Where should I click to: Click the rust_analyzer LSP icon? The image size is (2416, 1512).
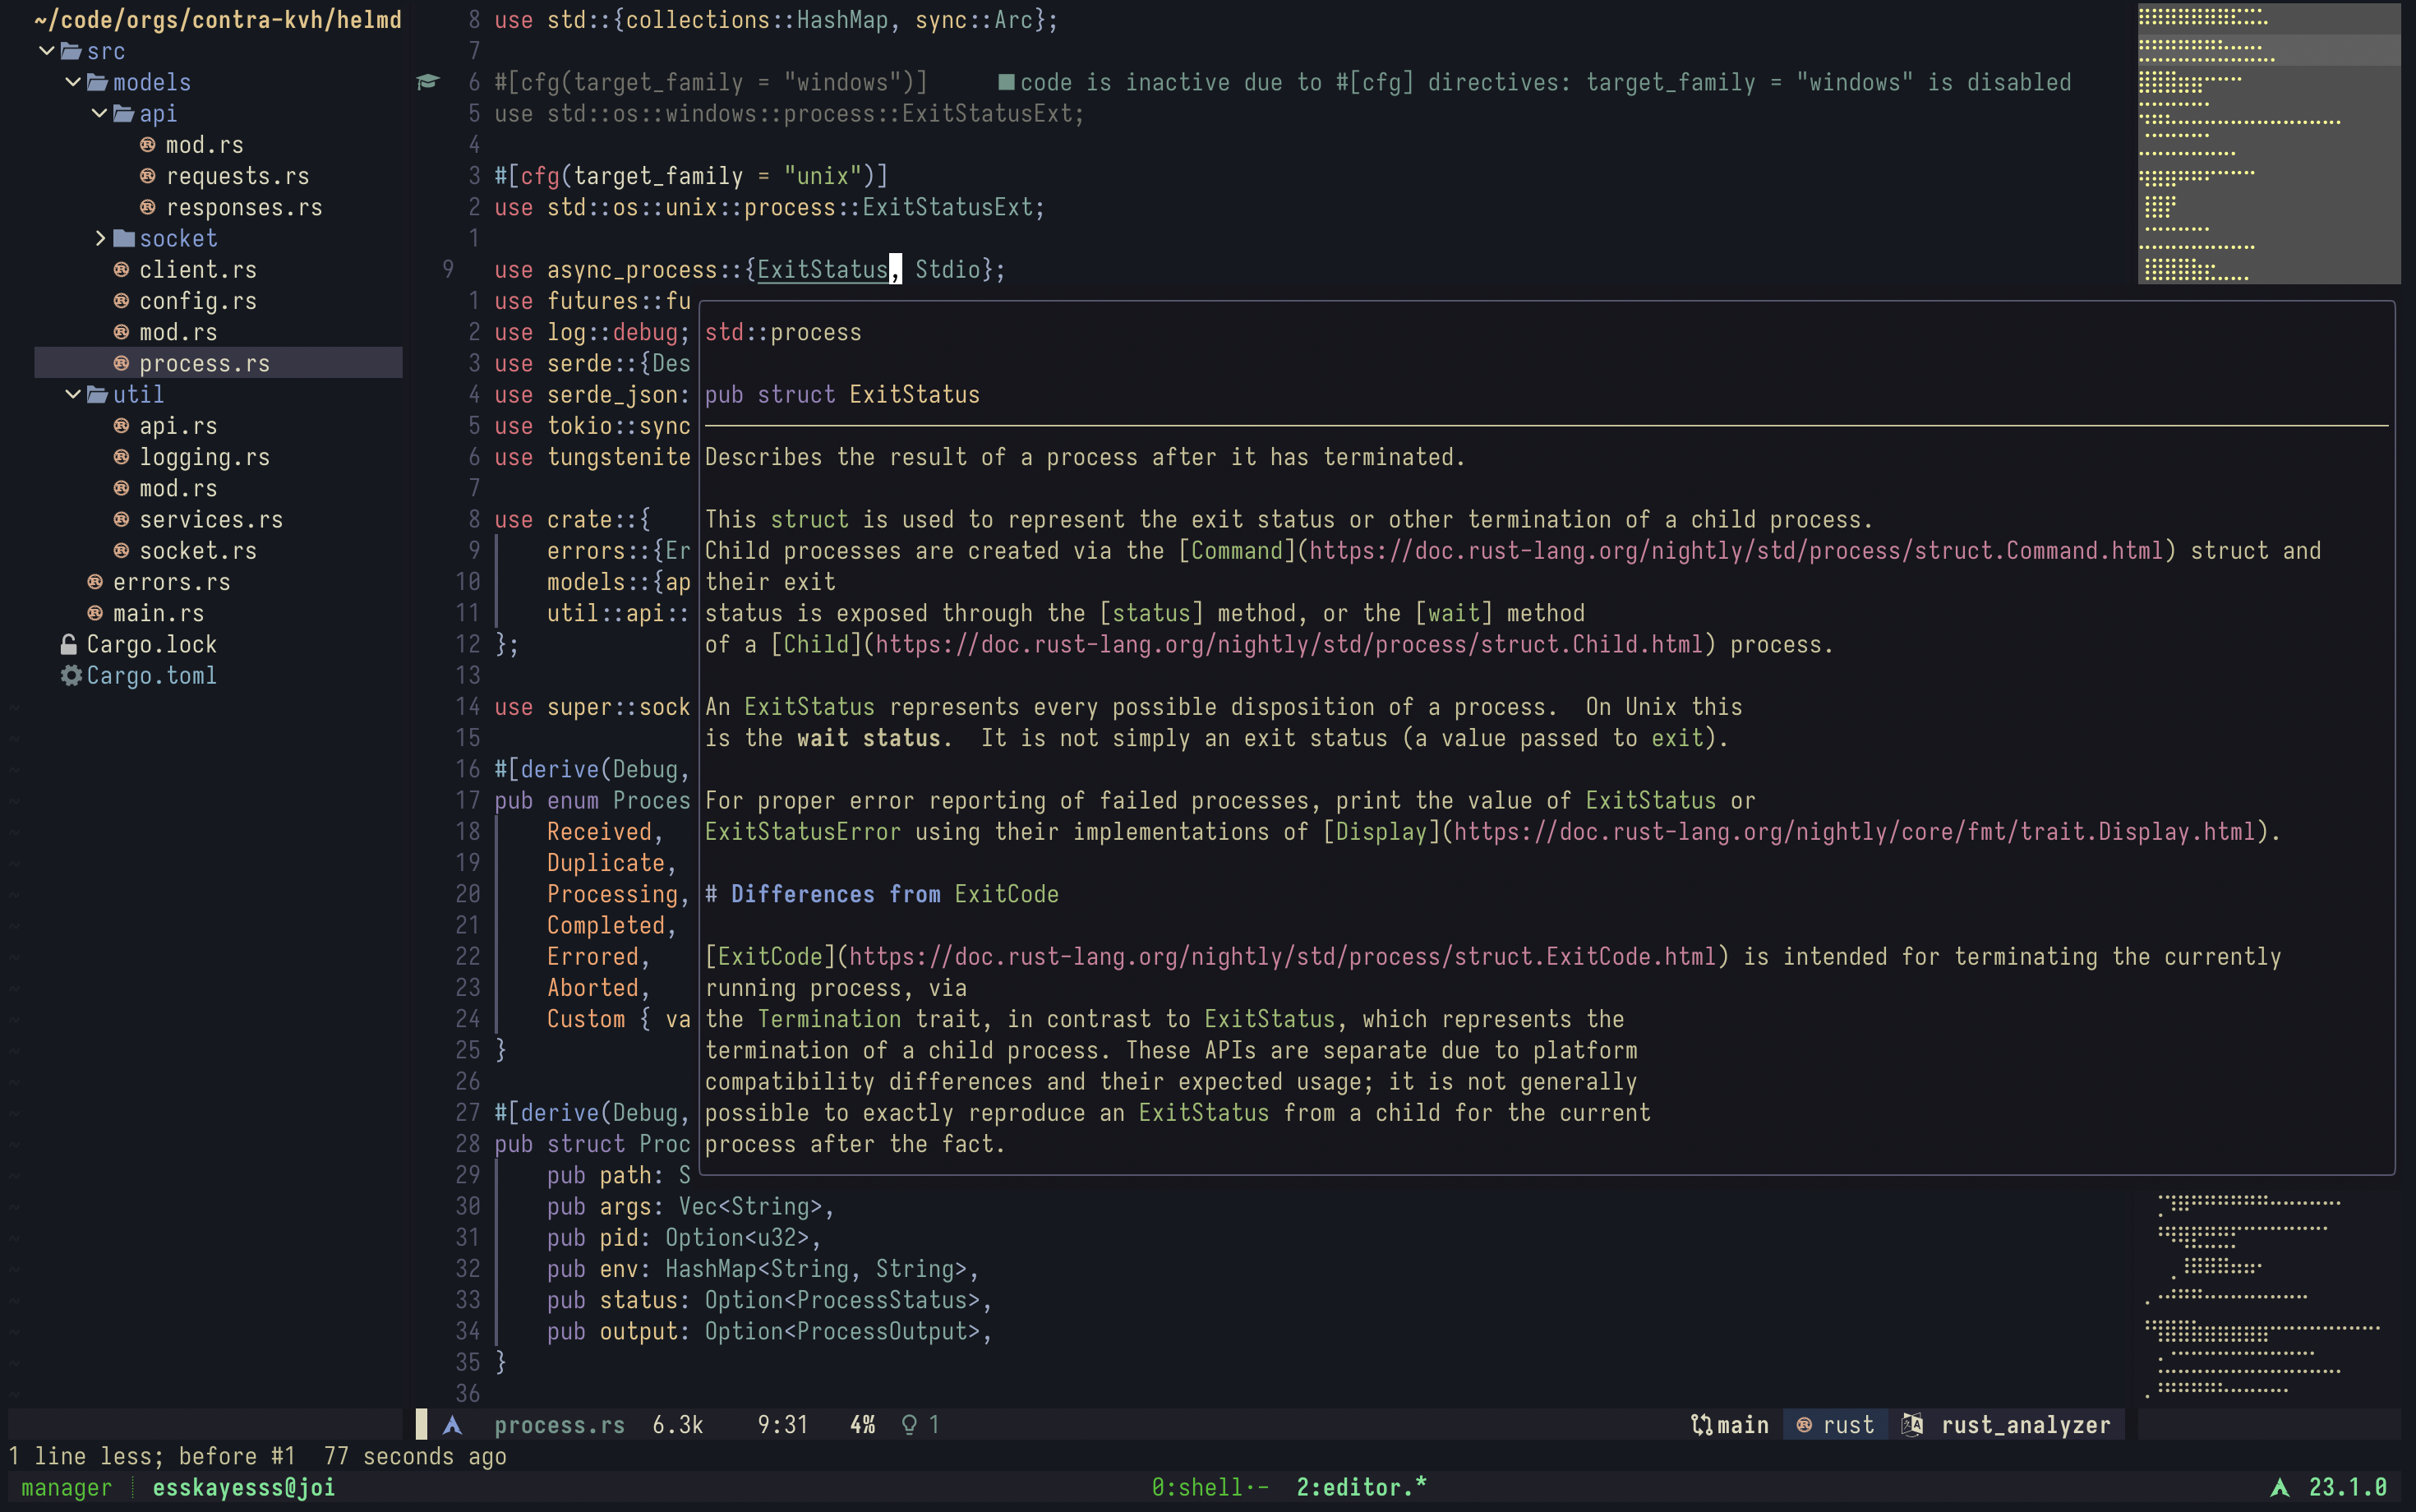1912,1425
